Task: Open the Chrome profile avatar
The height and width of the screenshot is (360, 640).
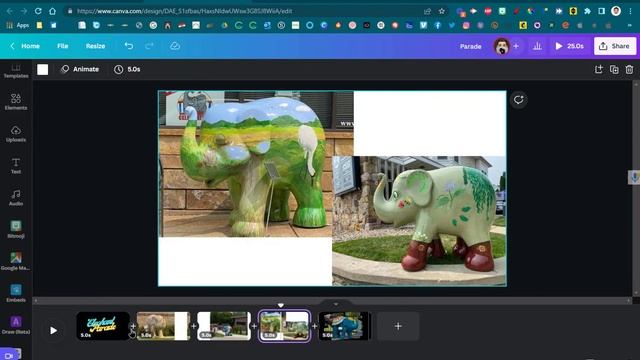Action: click(616, 11)
